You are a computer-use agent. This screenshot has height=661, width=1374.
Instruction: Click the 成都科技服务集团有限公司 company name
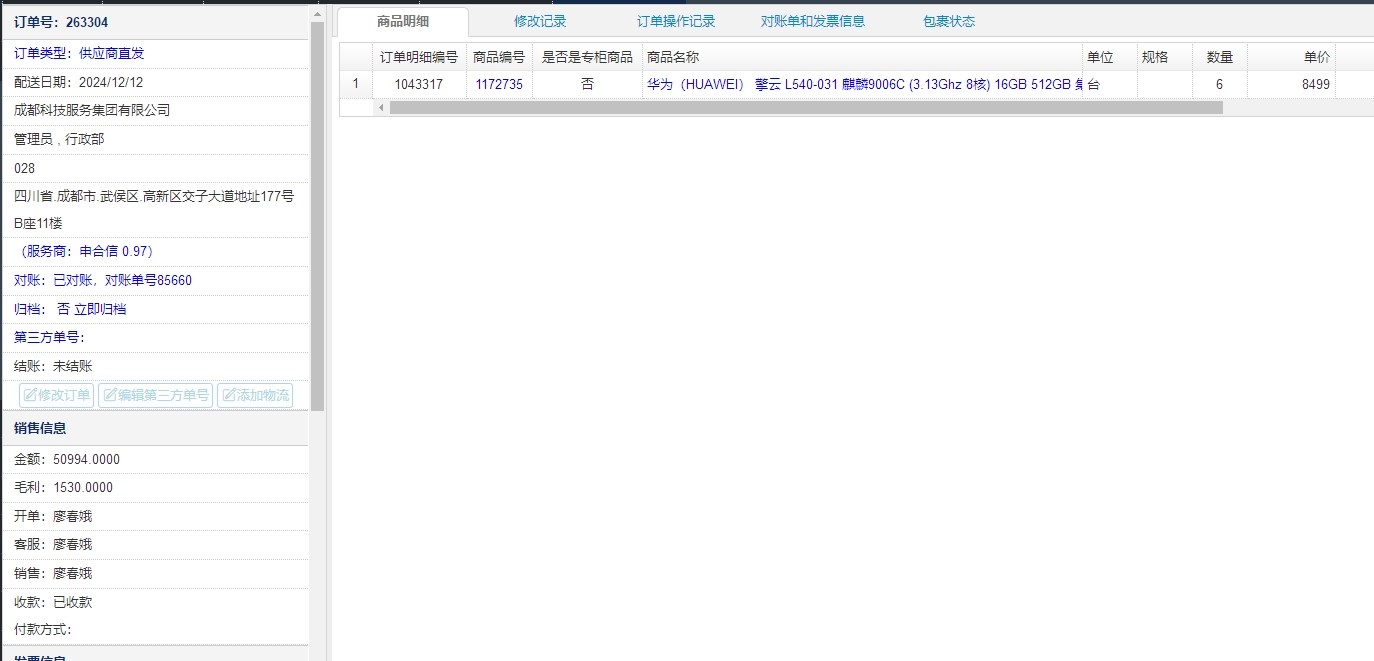click(x=92, y=110)
